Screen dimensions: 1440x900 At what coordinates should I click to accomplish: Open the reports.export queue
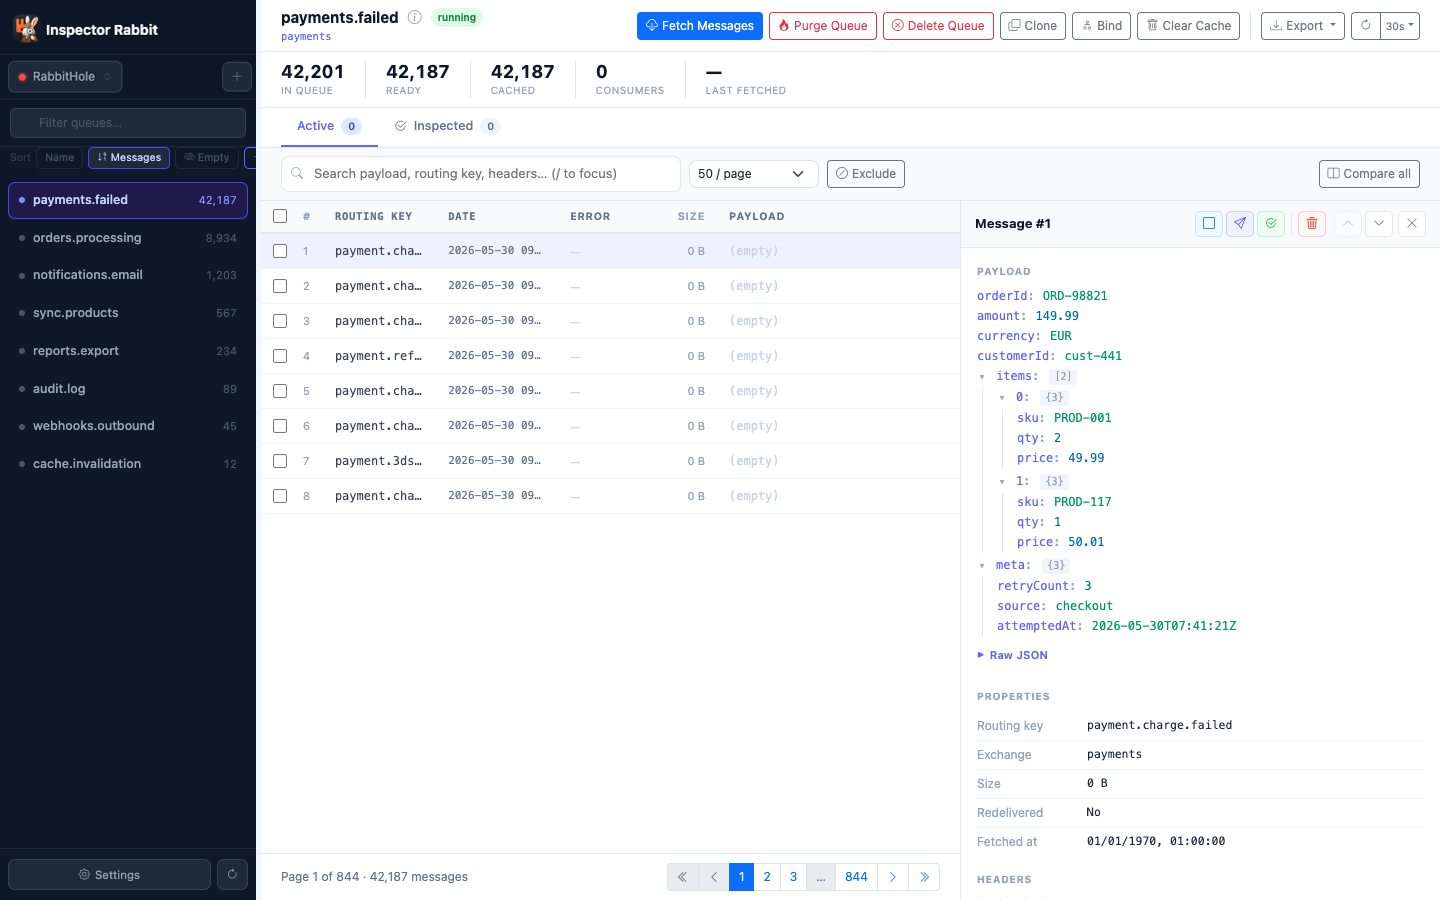tap(128, 351)
